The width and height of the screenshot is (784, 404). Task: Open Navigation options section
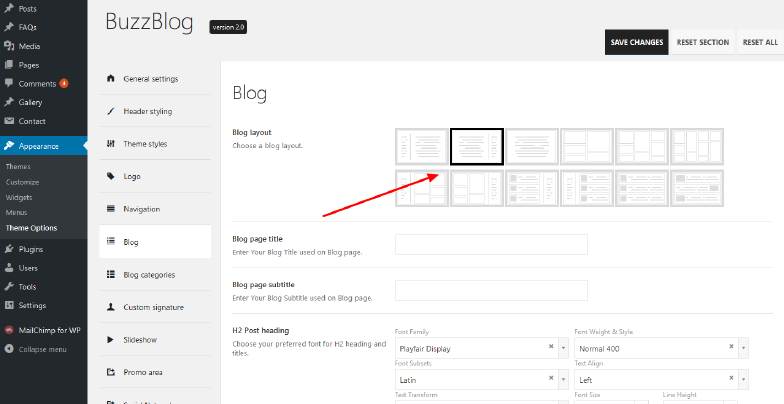(155, 208)
